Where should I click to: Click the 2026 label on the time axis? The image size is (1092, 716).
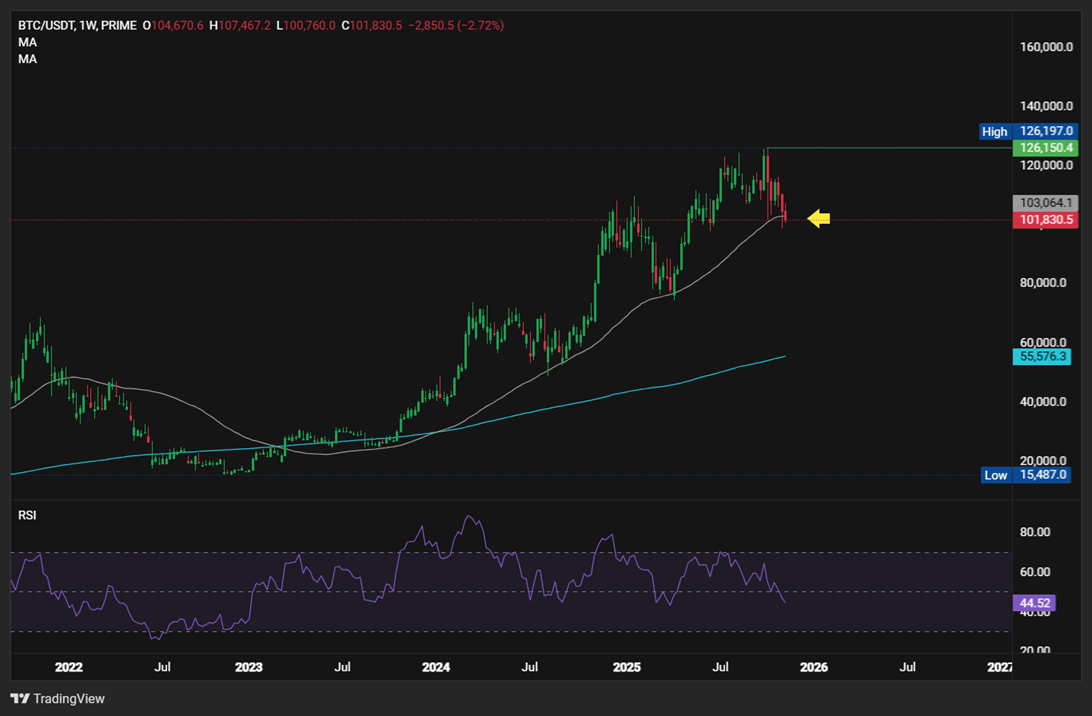coord(815,667)
